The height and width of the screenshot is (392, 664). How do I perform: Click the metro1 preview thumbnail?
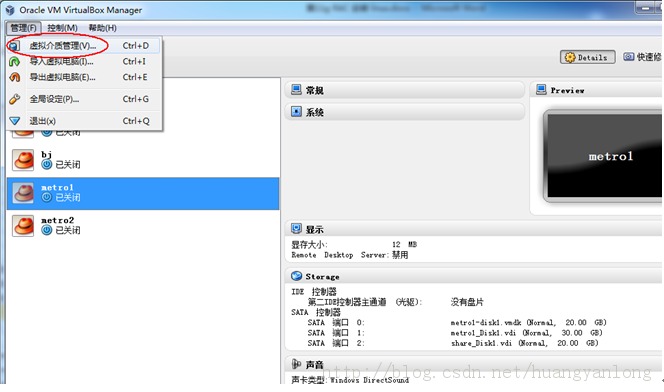coord(604,156)
